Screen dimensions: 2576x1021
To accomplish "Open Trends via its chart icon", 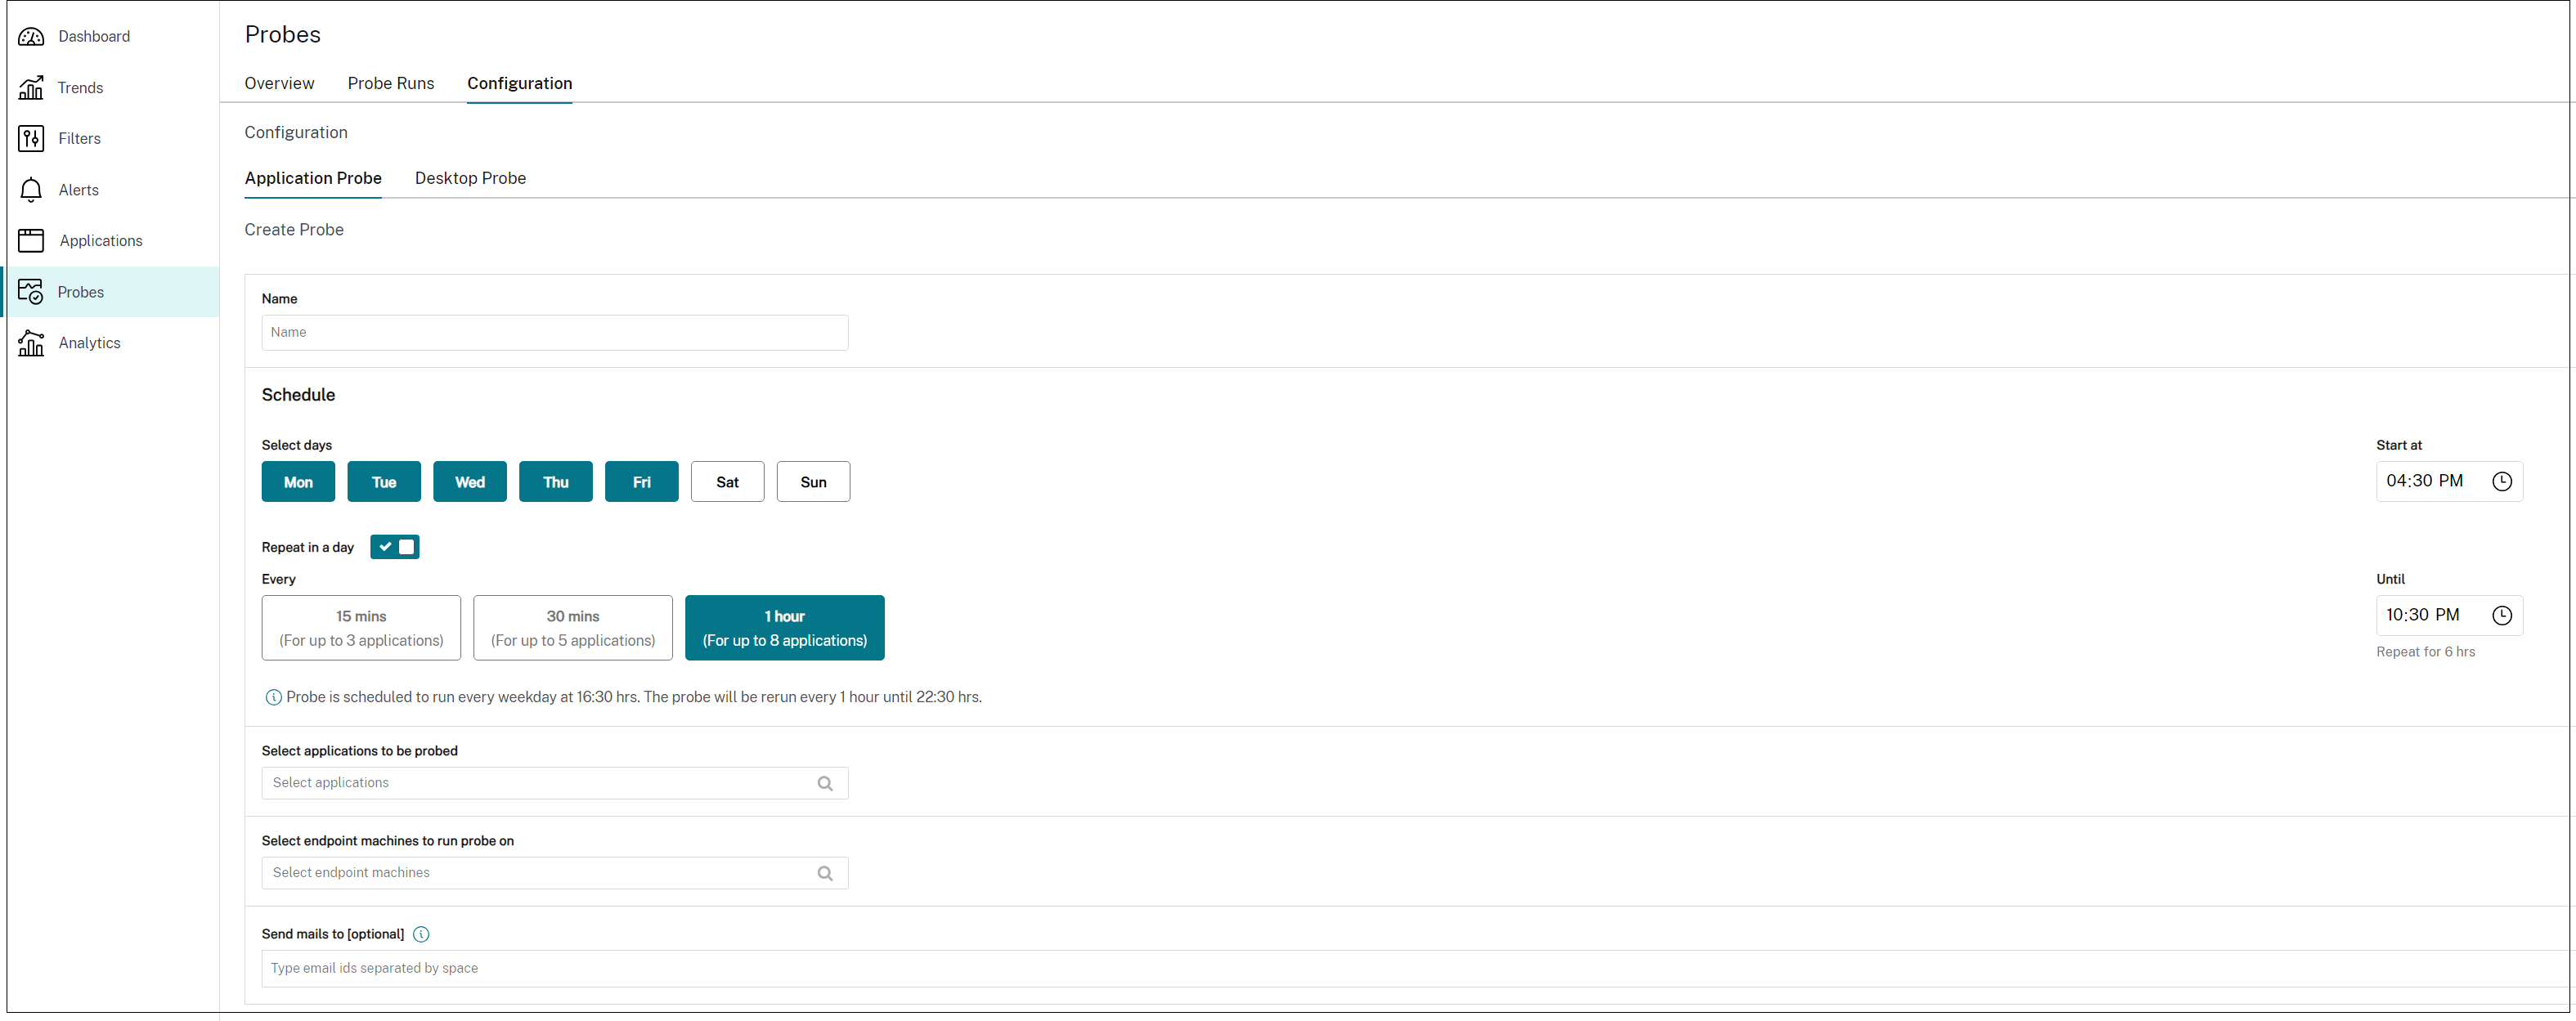I will (31, 88).
